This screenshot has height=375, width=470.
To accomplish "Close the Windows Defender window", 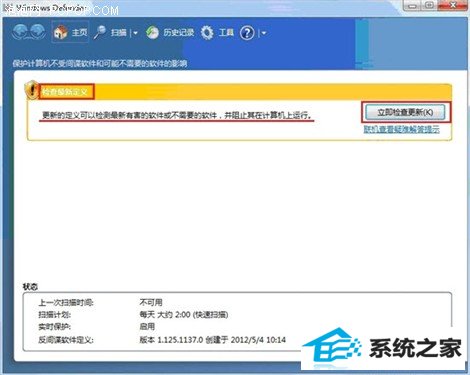I will click(453, 5).
